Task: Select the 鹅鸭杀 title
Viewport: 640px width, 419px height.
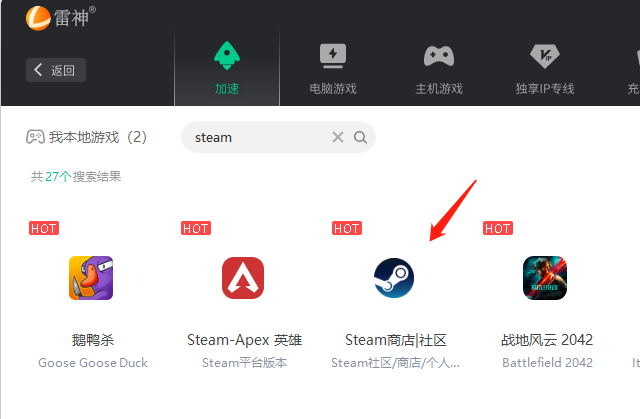Action: coord(93,340)
